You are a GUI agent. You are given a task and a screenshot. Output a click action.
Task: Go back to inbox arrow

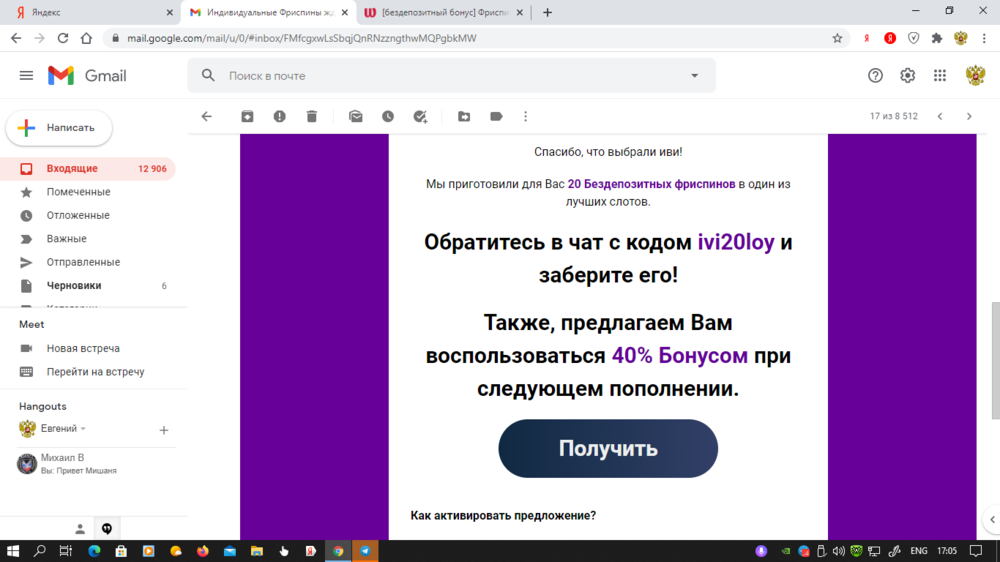point(207,116)
